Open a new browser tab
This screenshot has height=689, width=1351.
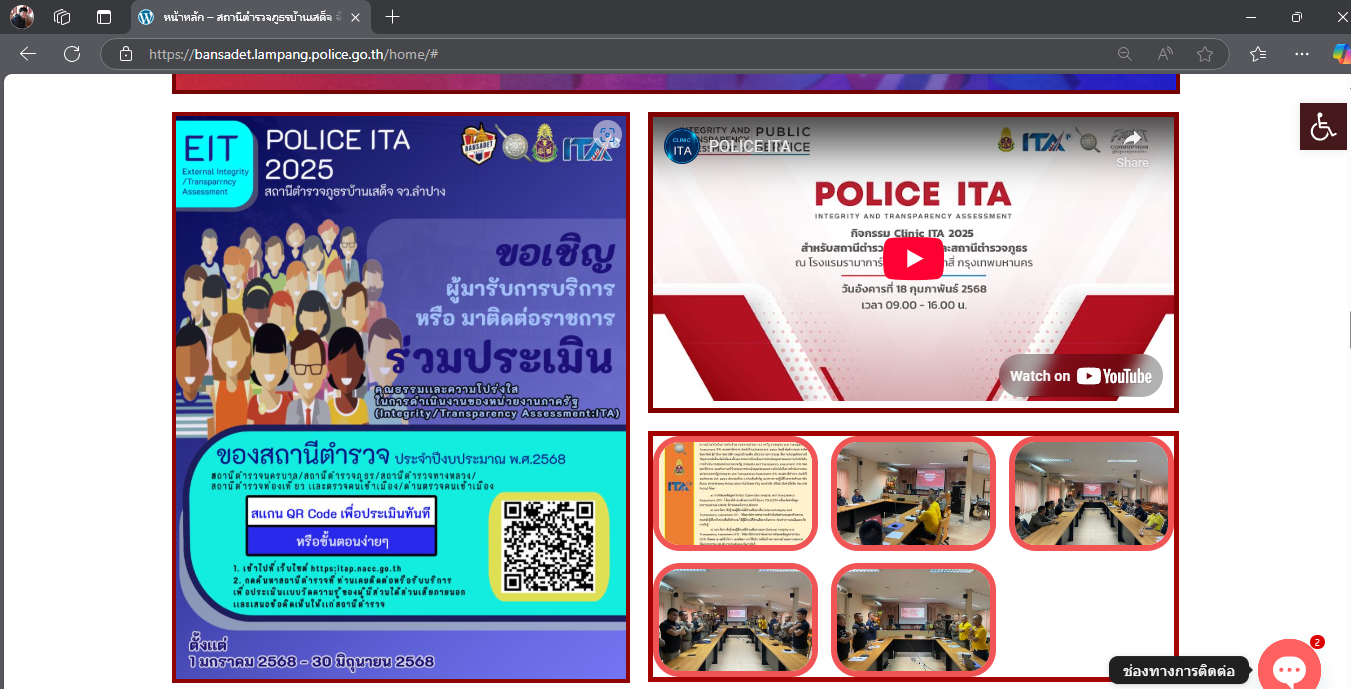393,17
